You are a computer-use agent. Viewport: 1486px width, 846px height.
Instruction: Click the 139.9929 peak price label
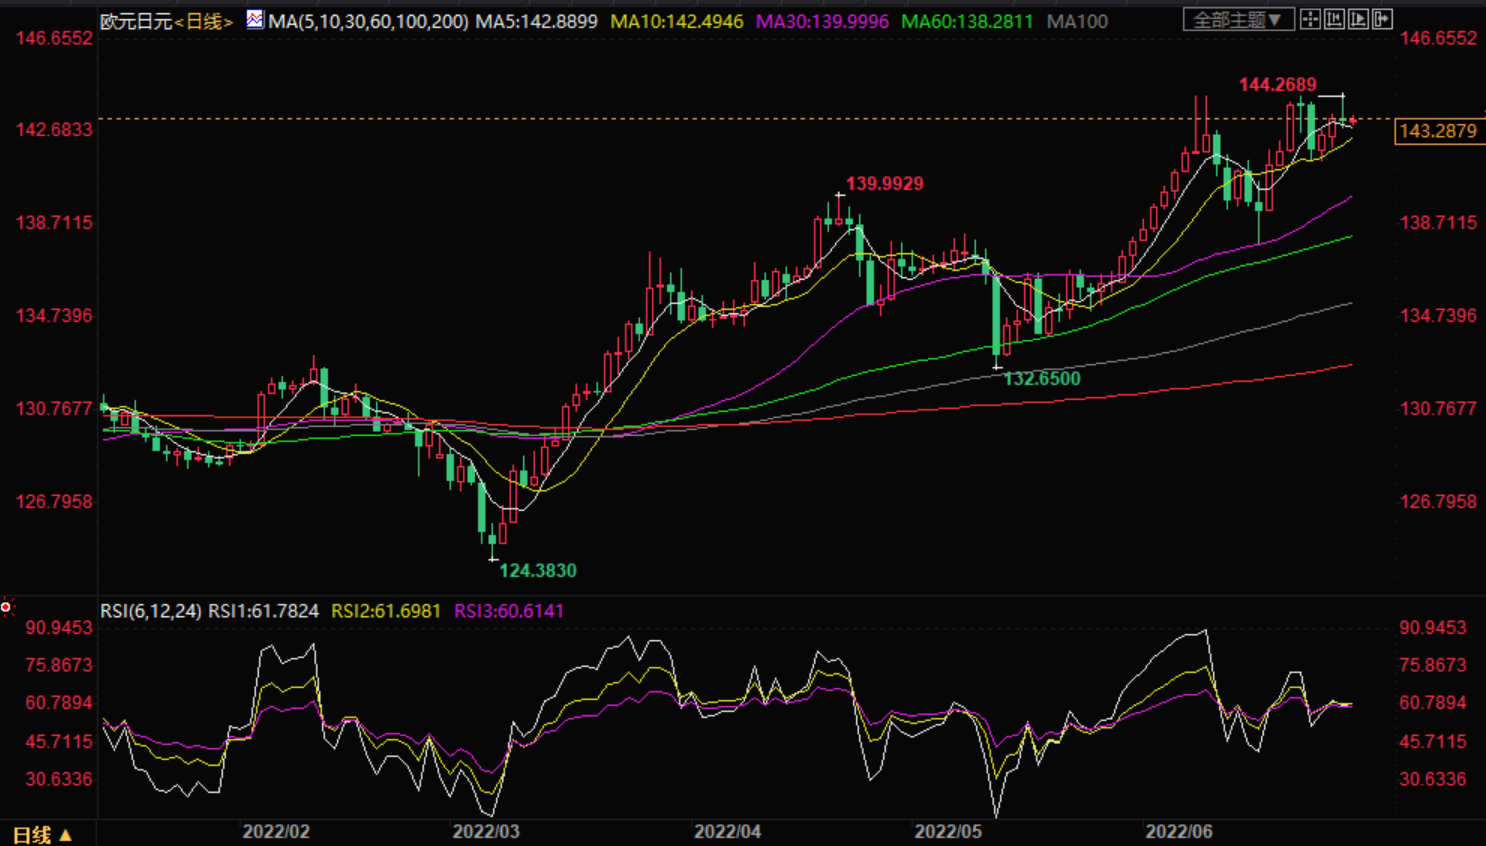(885, 184)
